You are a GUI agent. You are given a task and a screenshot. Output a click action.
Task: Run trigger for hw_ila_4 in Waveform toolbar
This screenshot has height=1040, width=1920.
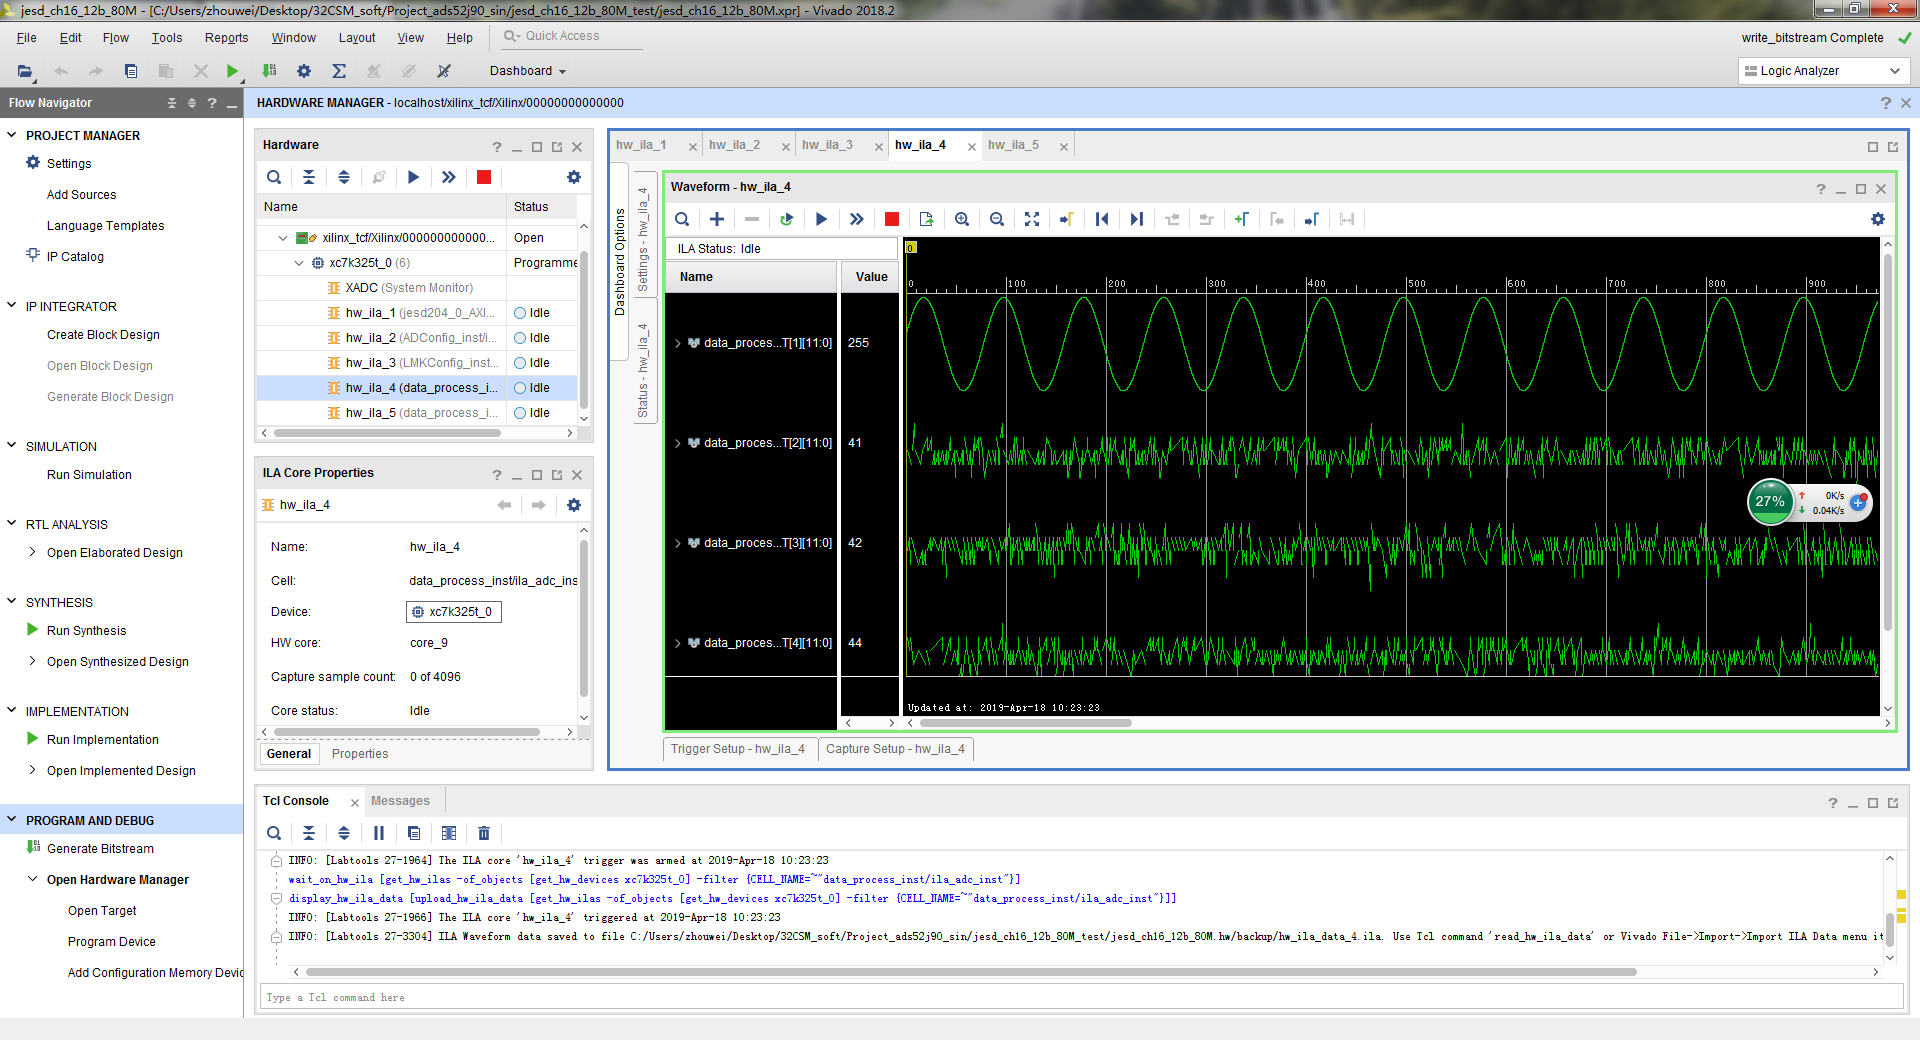coord(821,219)
